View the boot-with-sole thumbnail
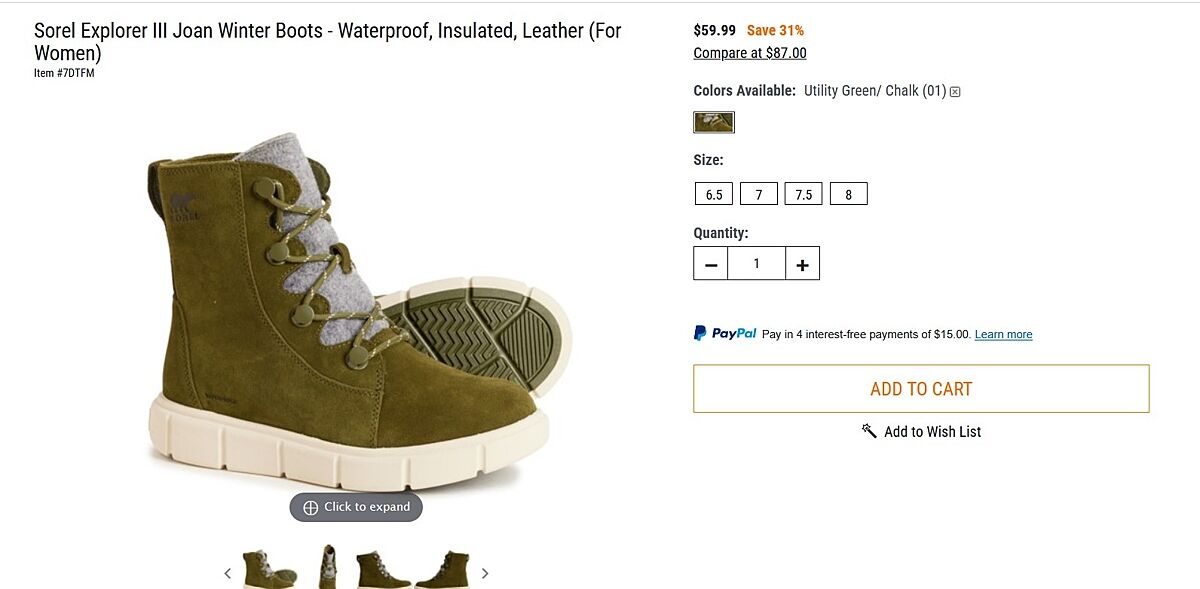 (x=270, y=569)
